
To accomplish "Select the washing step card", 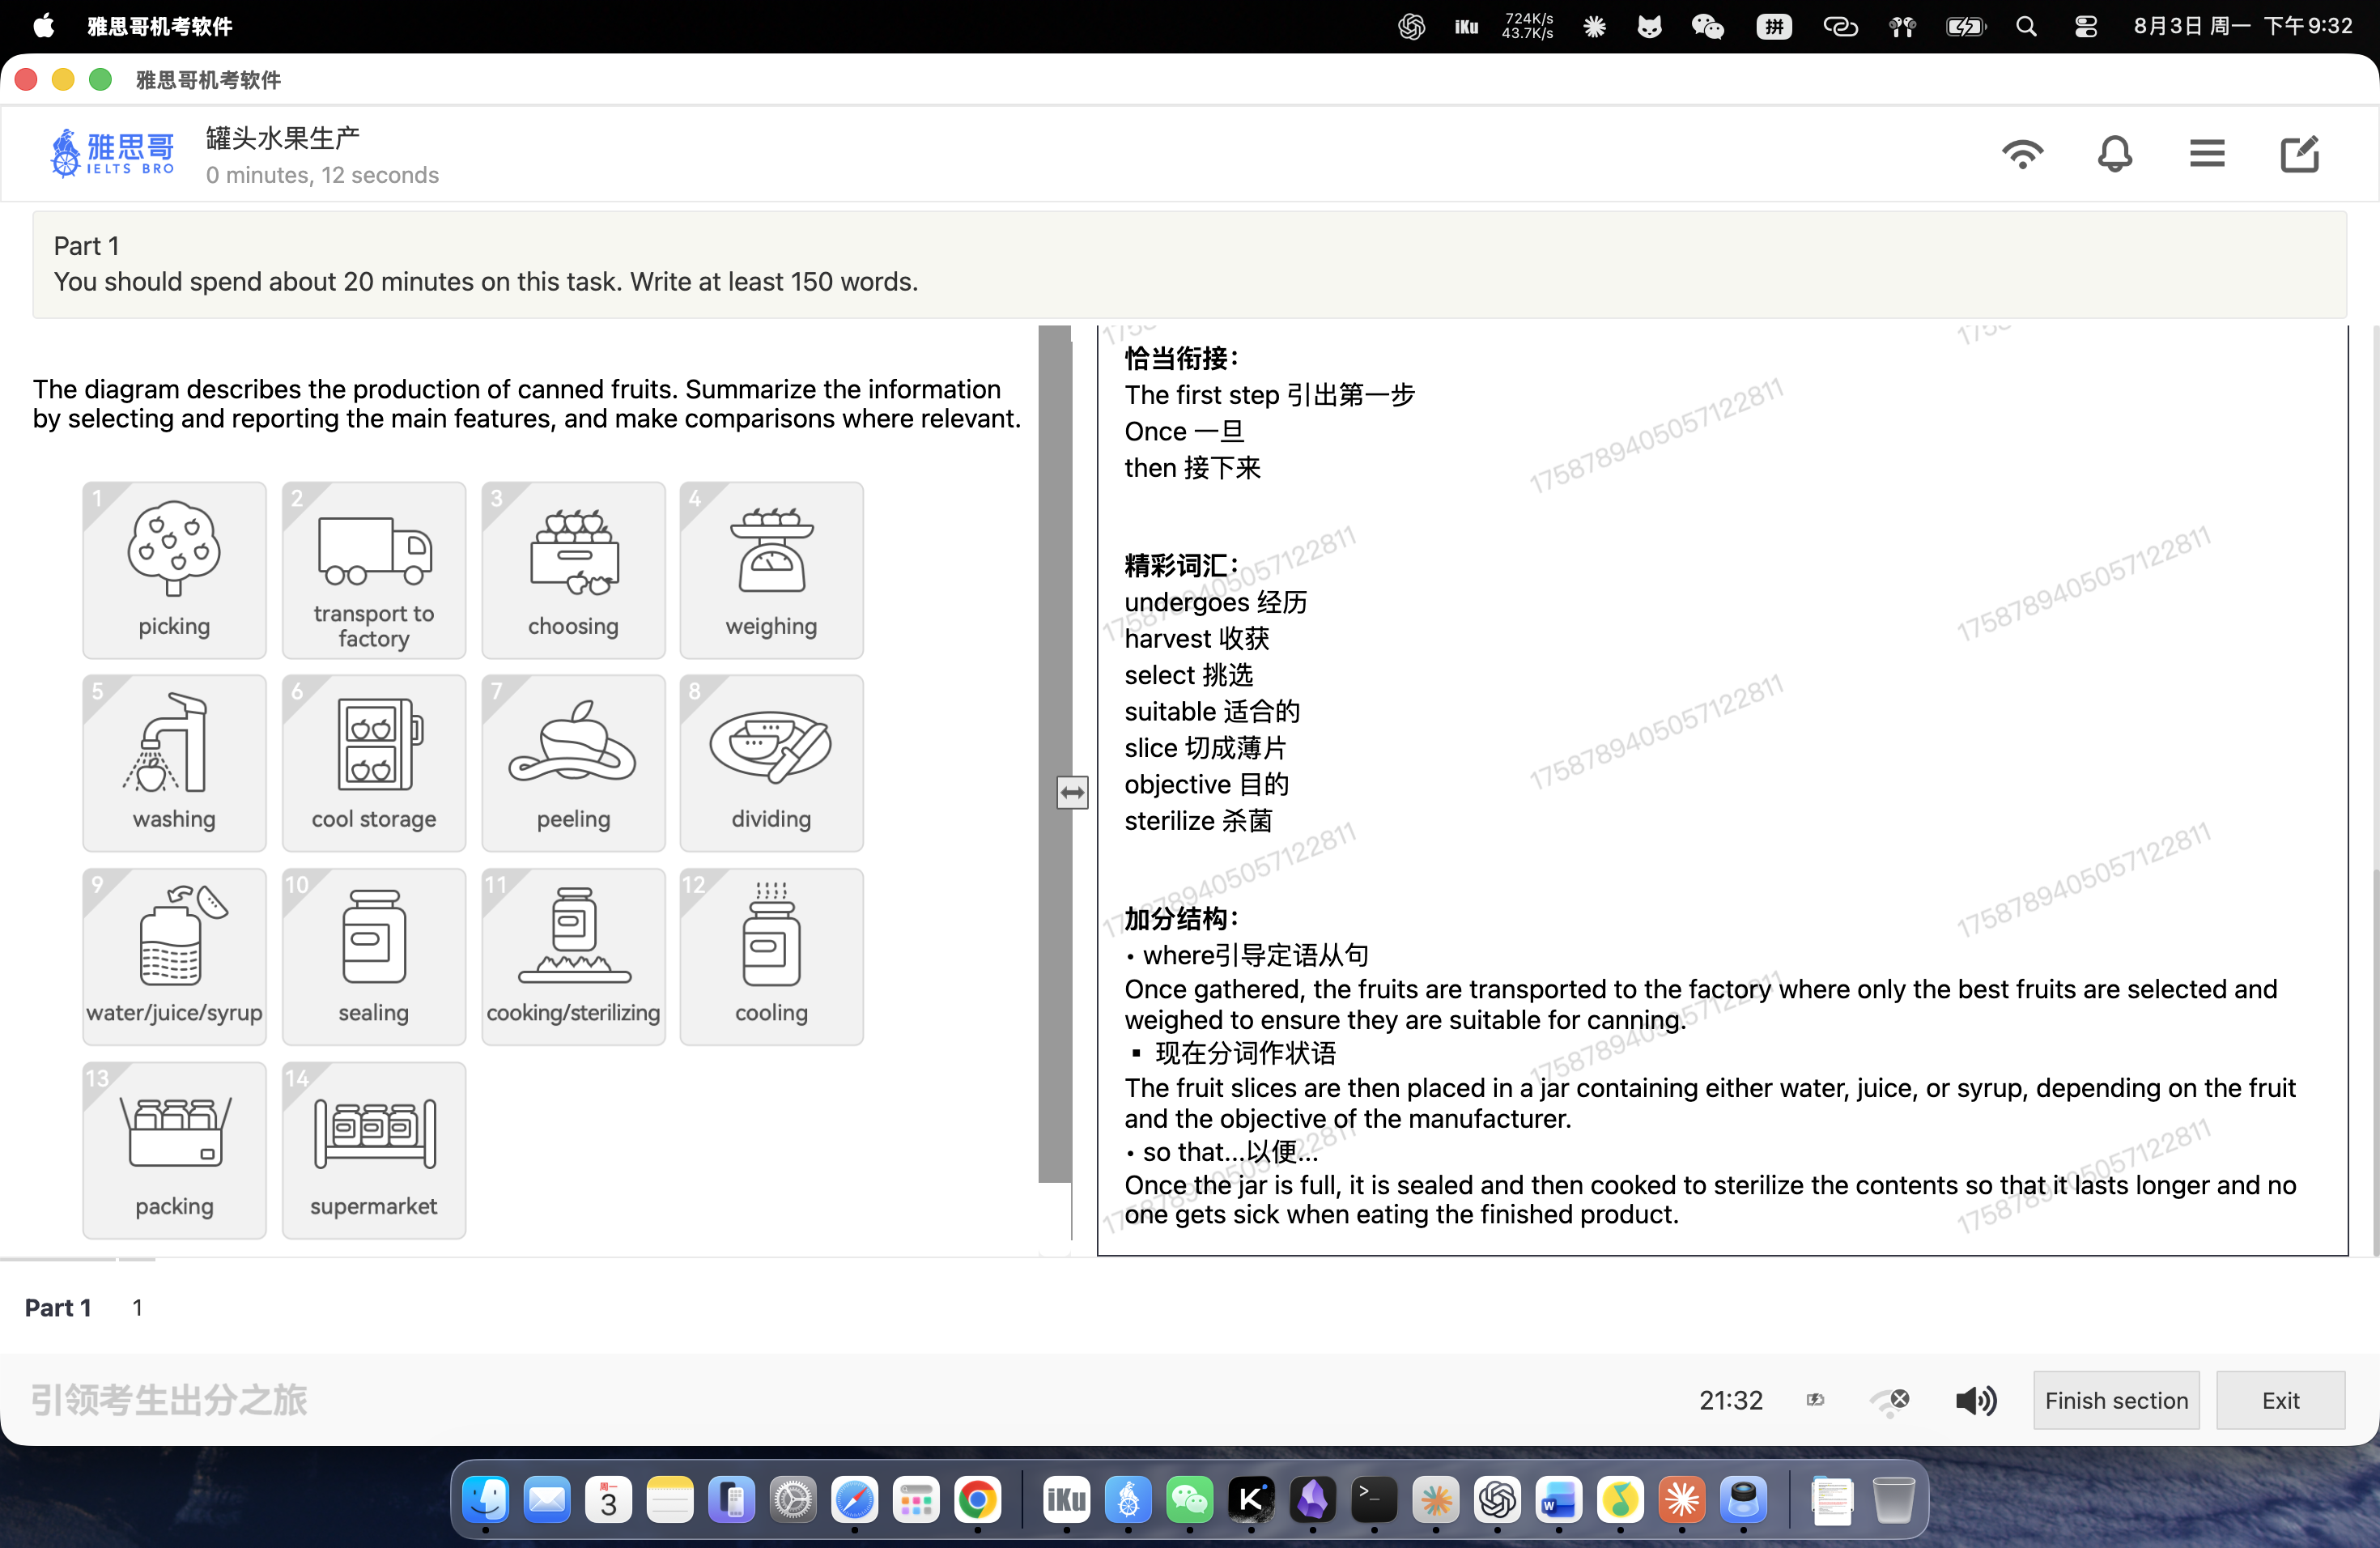I will pos(174,763).
